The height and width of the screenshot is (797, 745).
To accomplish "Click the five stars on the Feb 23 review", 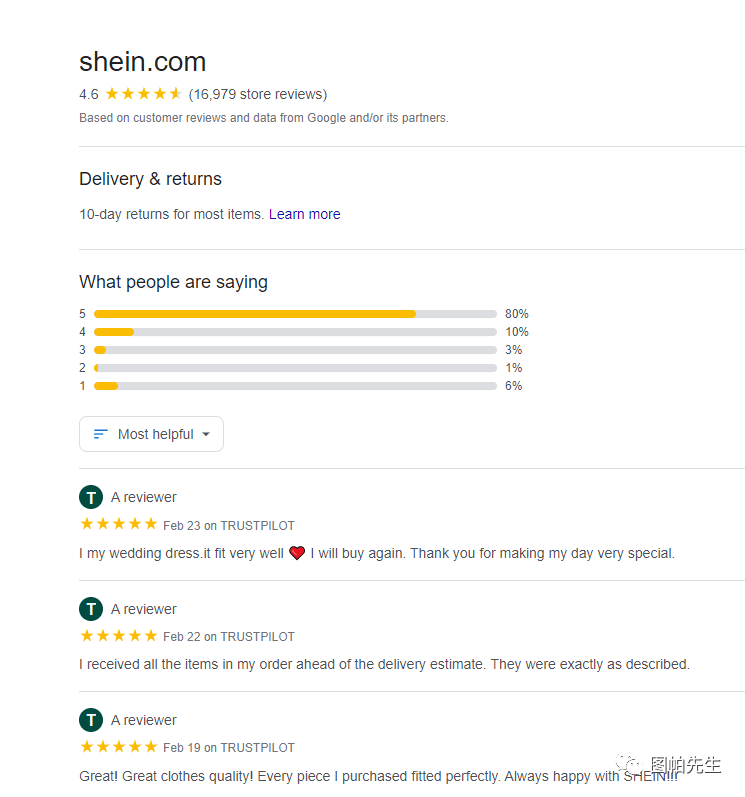I will pyautogui.click(x=118, y=524).
